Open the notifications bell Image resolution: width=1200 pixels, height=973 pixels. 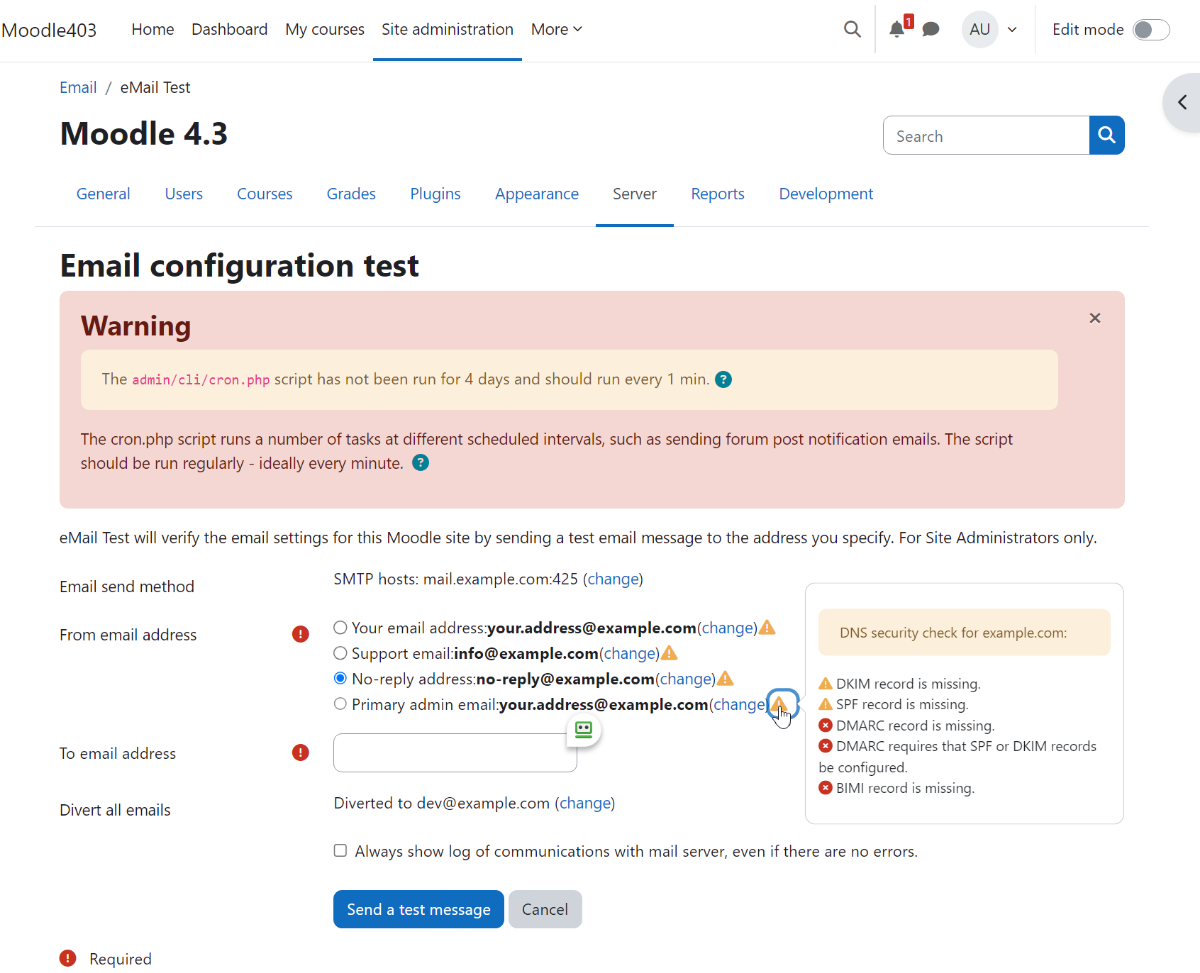tap(895, 29)
